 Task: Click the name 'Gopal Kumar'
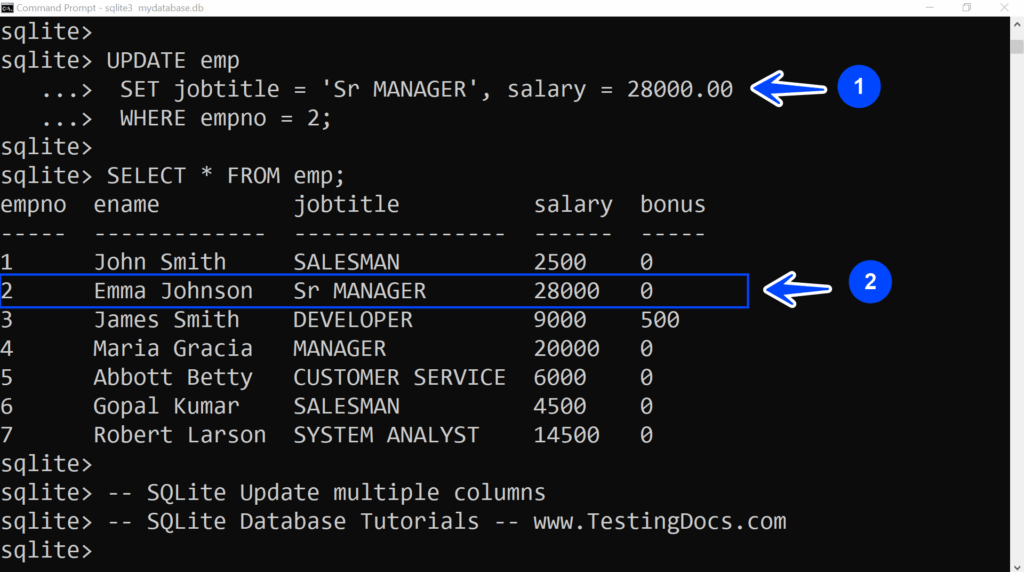pos(167,406)
